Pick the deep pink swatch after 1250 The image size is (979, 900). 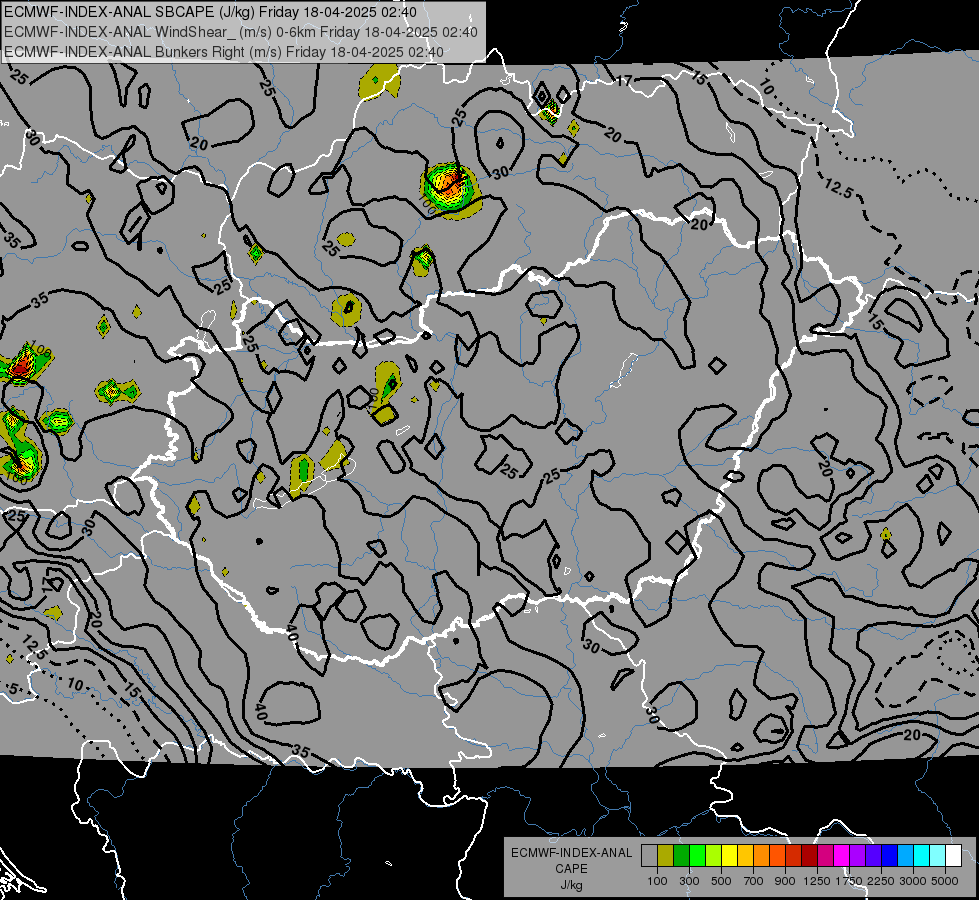pyautogui.click(x=825, y=856)
